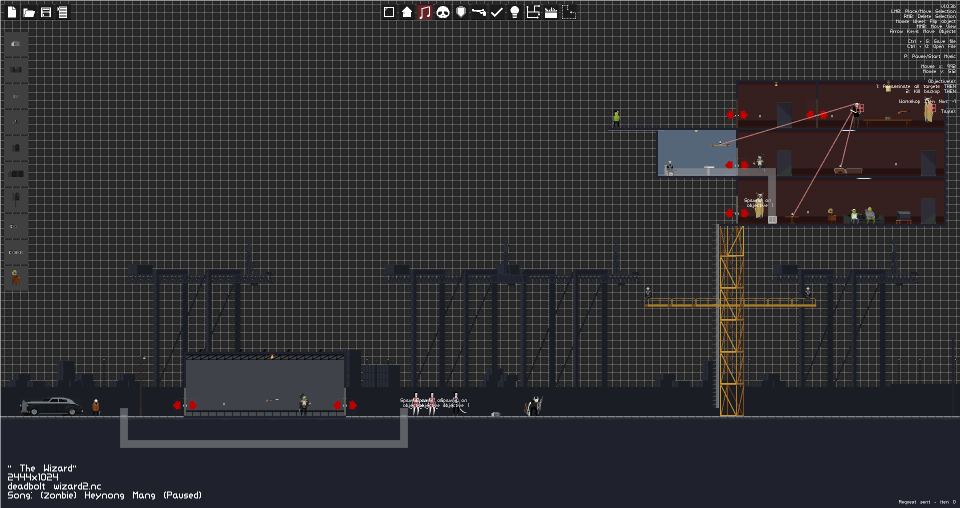Click the filename deadbolt wizard2.nc

click(54, 487)
